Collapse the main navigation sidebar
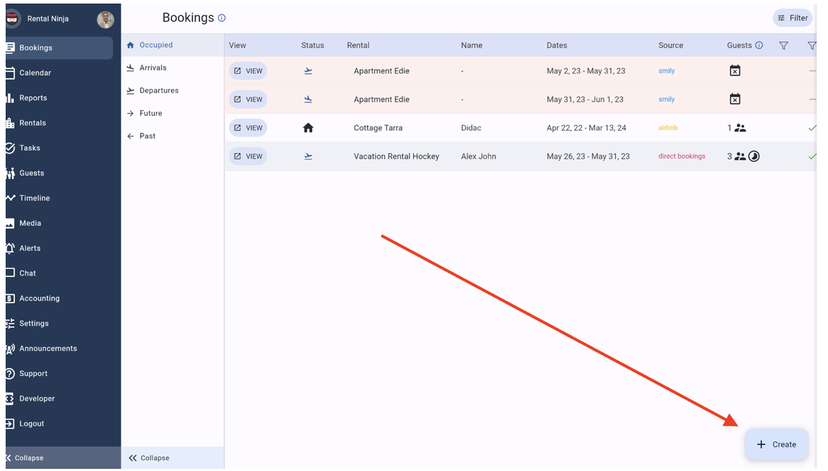 click(x=24, y=458)
